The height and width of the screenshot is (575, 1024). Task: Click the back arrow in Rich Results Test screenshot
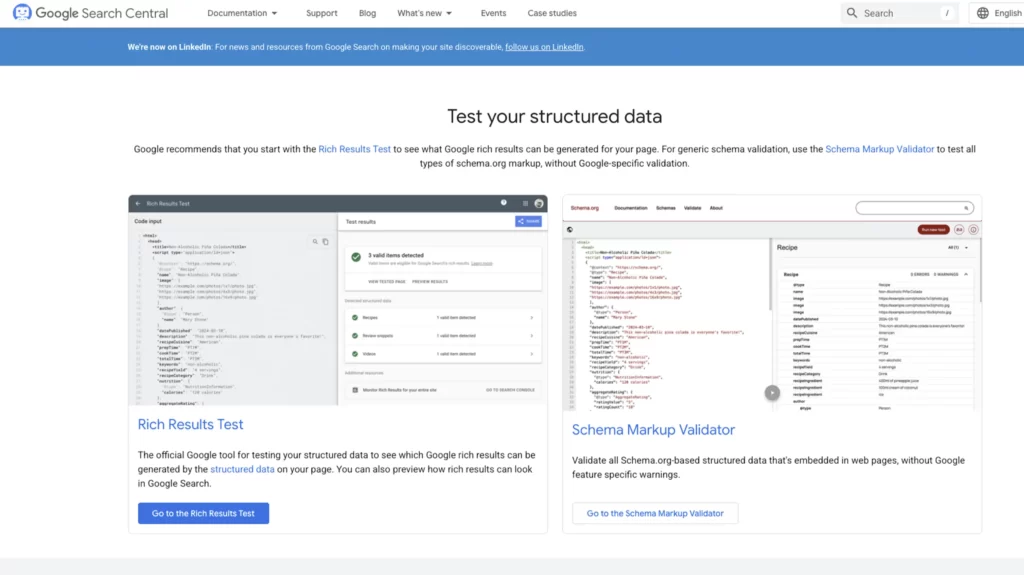(x=138, y=203)
